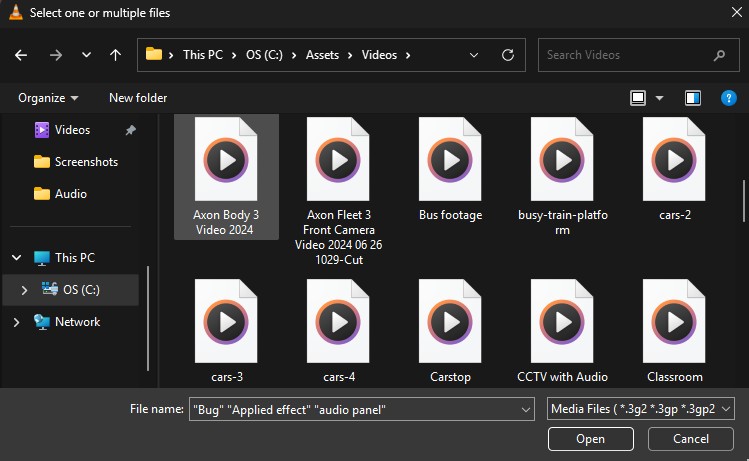Select the cars-4 video file
This screenshot has height=461, width=749.
pos(338,331)
